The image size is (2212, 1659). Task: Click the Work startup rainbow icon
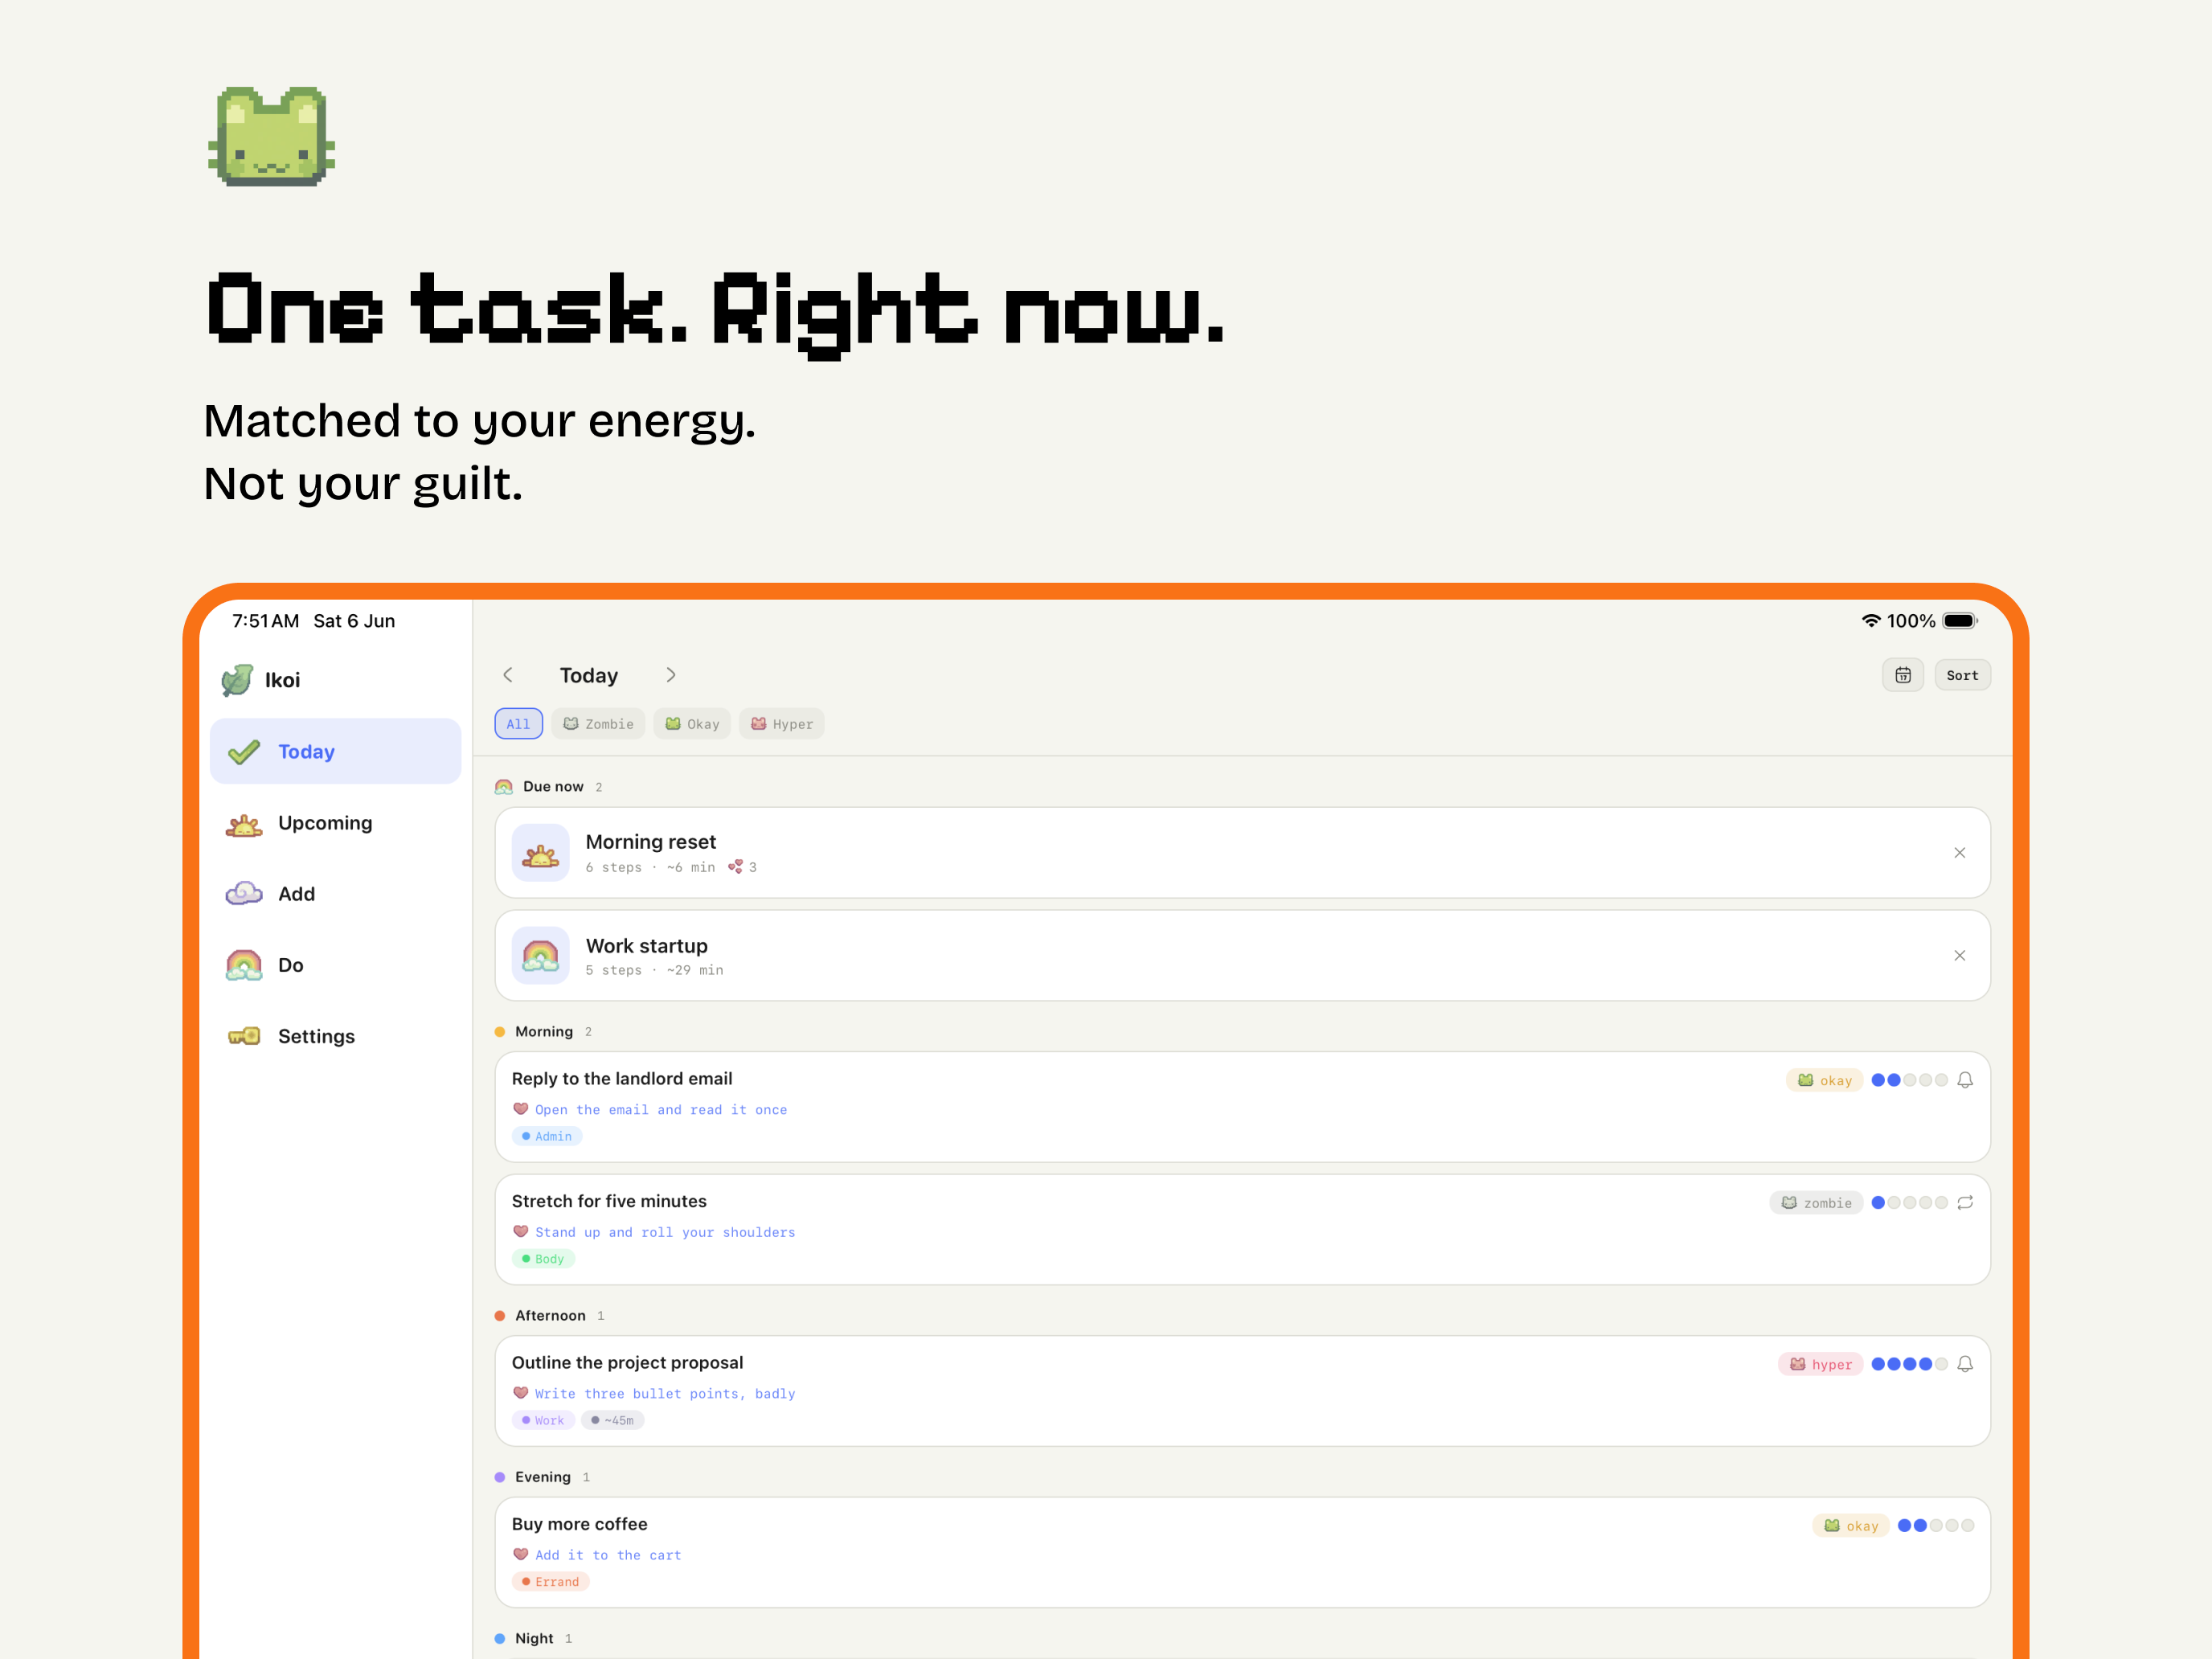coord(541,956)
